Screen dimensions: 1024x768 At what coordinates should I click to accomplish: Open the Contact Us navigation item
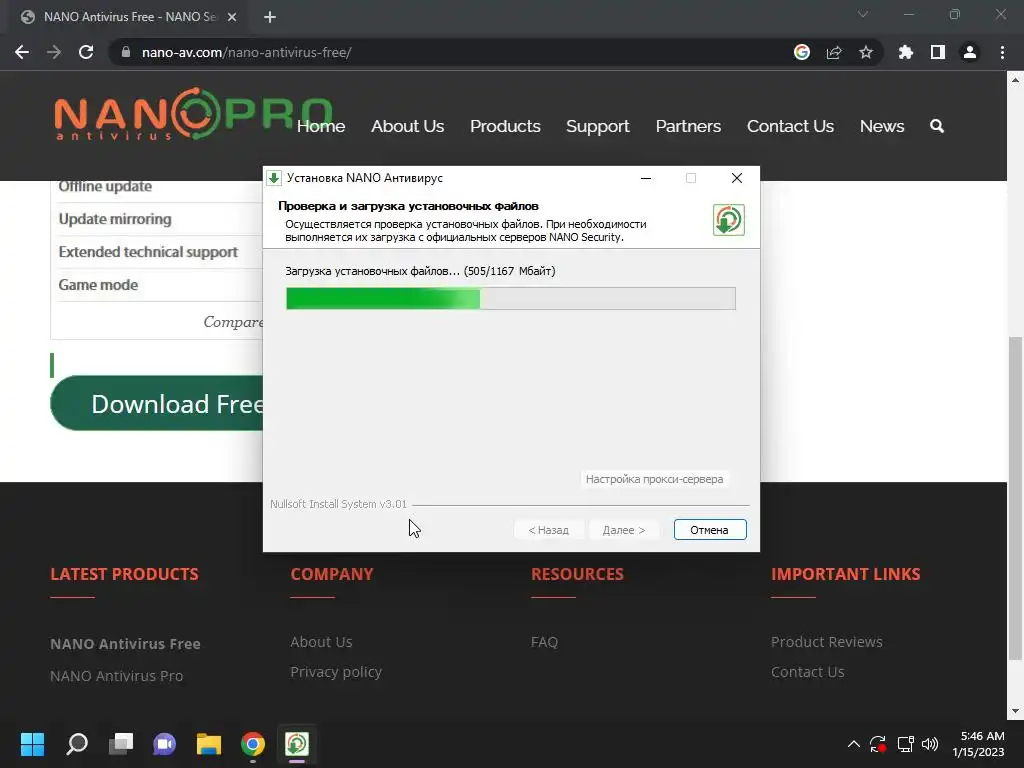click(790, 126)
